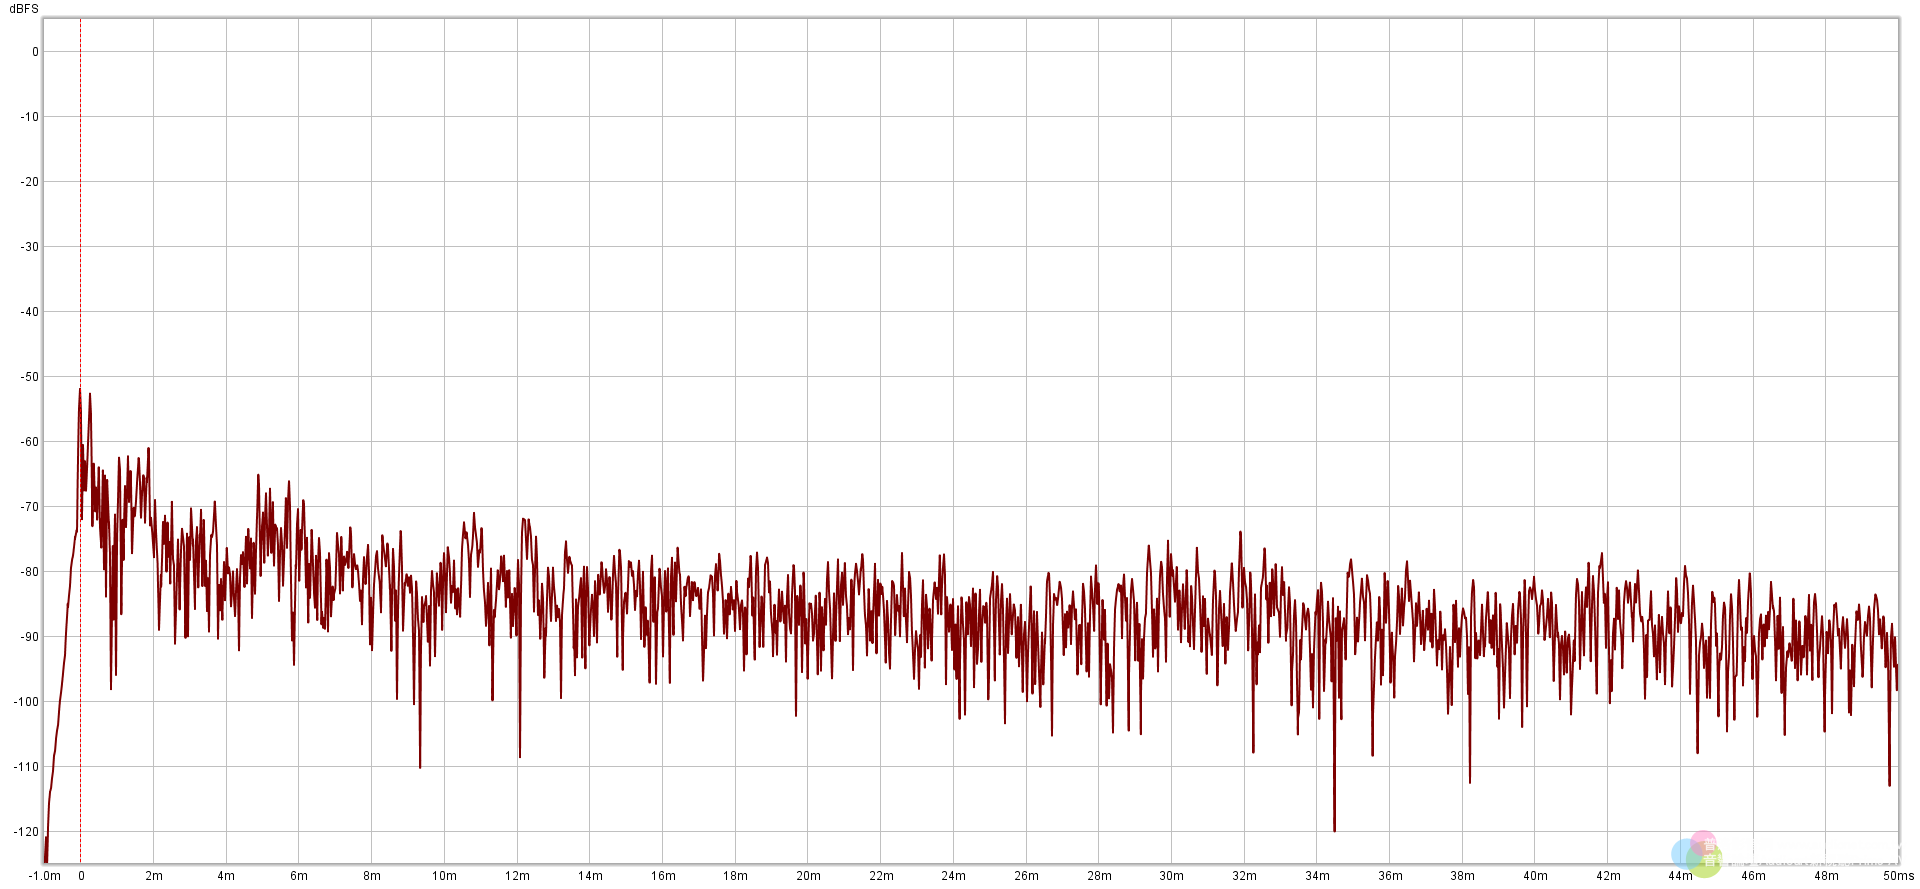Screen dimensions: 1920x889
Task: Click the 40m time axis label
Action: [x=1536, y=876]
